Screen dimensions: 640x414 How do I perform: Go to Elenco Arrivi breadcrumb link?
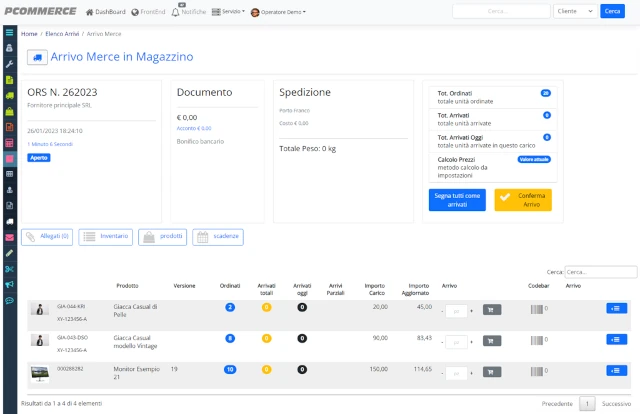pyautogui.click(x=62, y=34)
